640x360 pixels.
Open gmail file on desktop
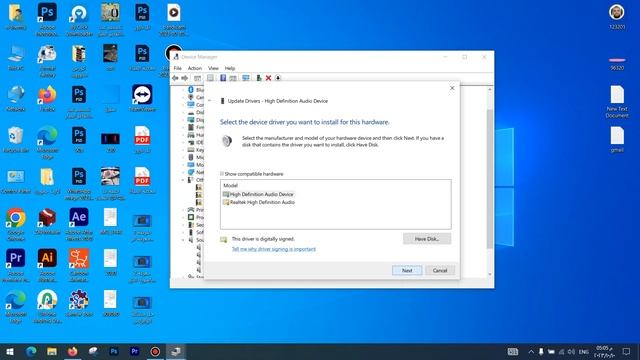click(617, 140)
